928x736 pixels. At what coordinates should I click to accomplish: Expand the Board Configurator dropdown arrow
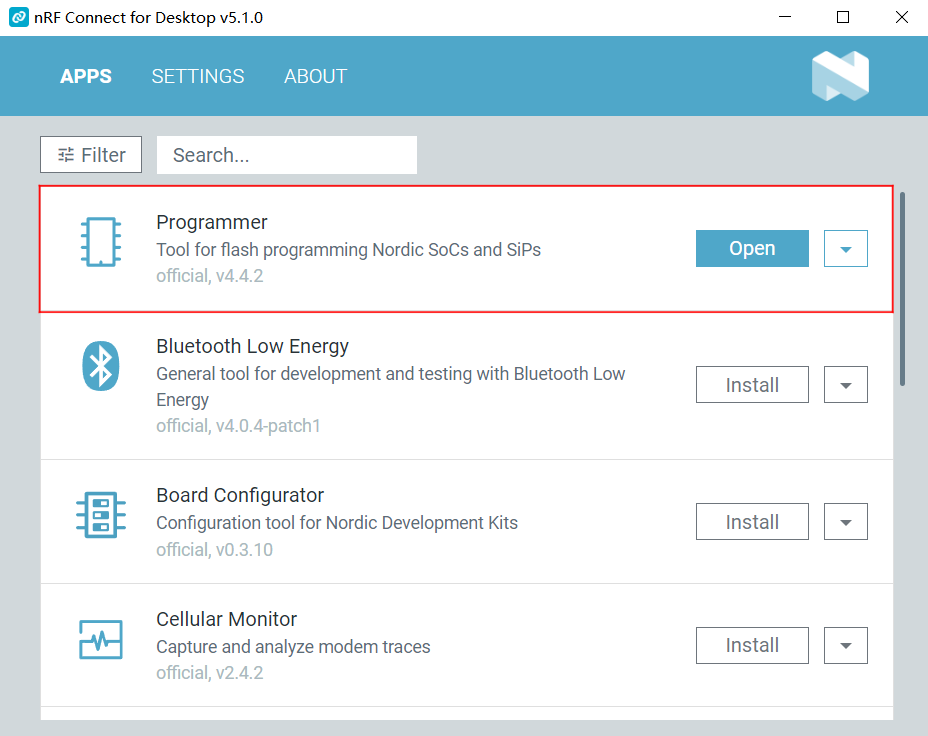click(846, 522)
